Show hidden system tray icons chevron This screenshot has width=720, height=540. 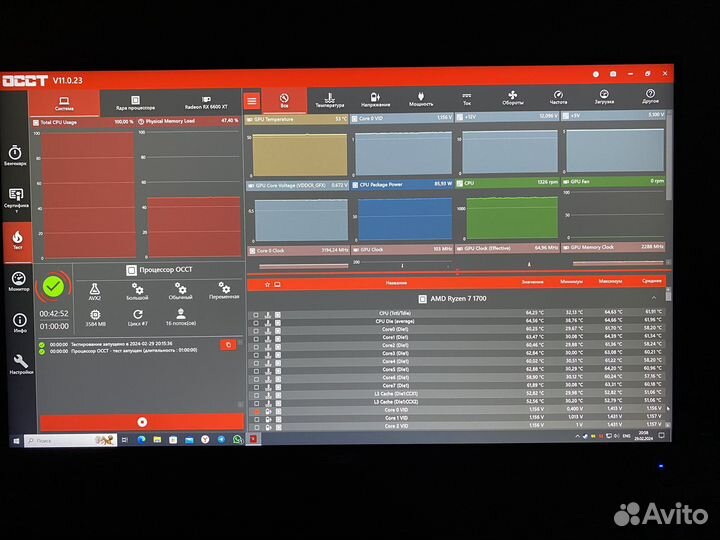tap(577, 437)
